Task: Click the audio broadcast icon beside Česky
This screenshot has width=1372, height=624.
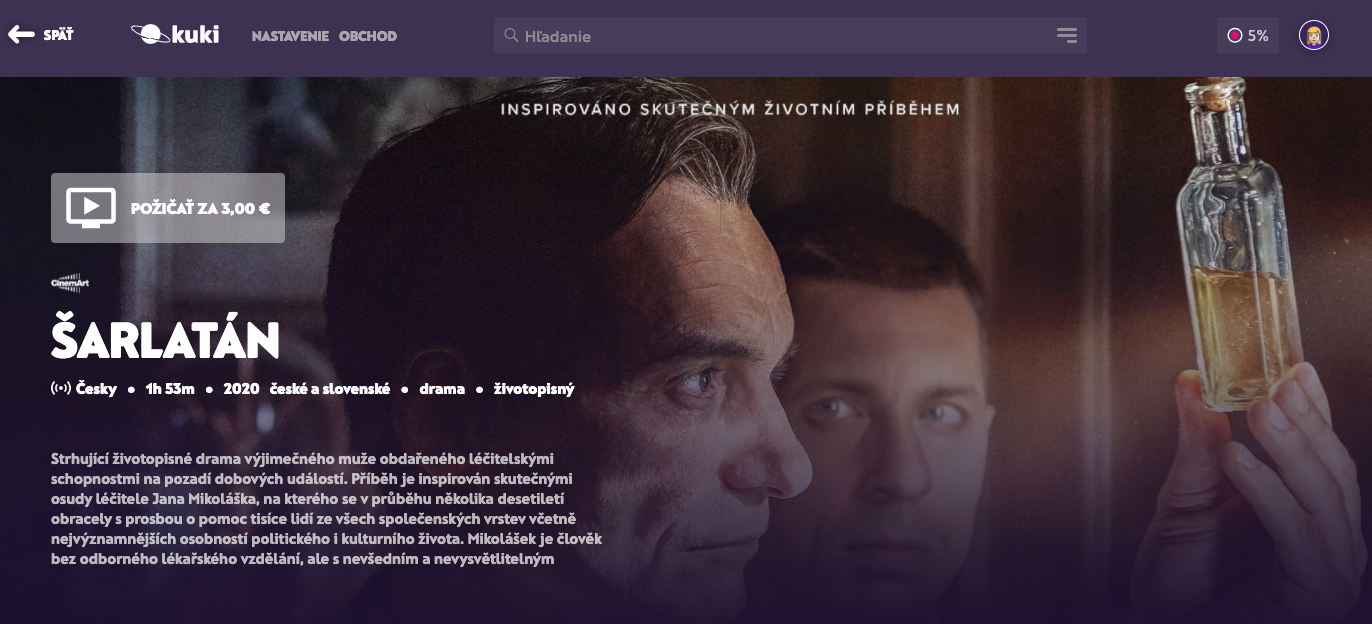Action: (60, 389)
